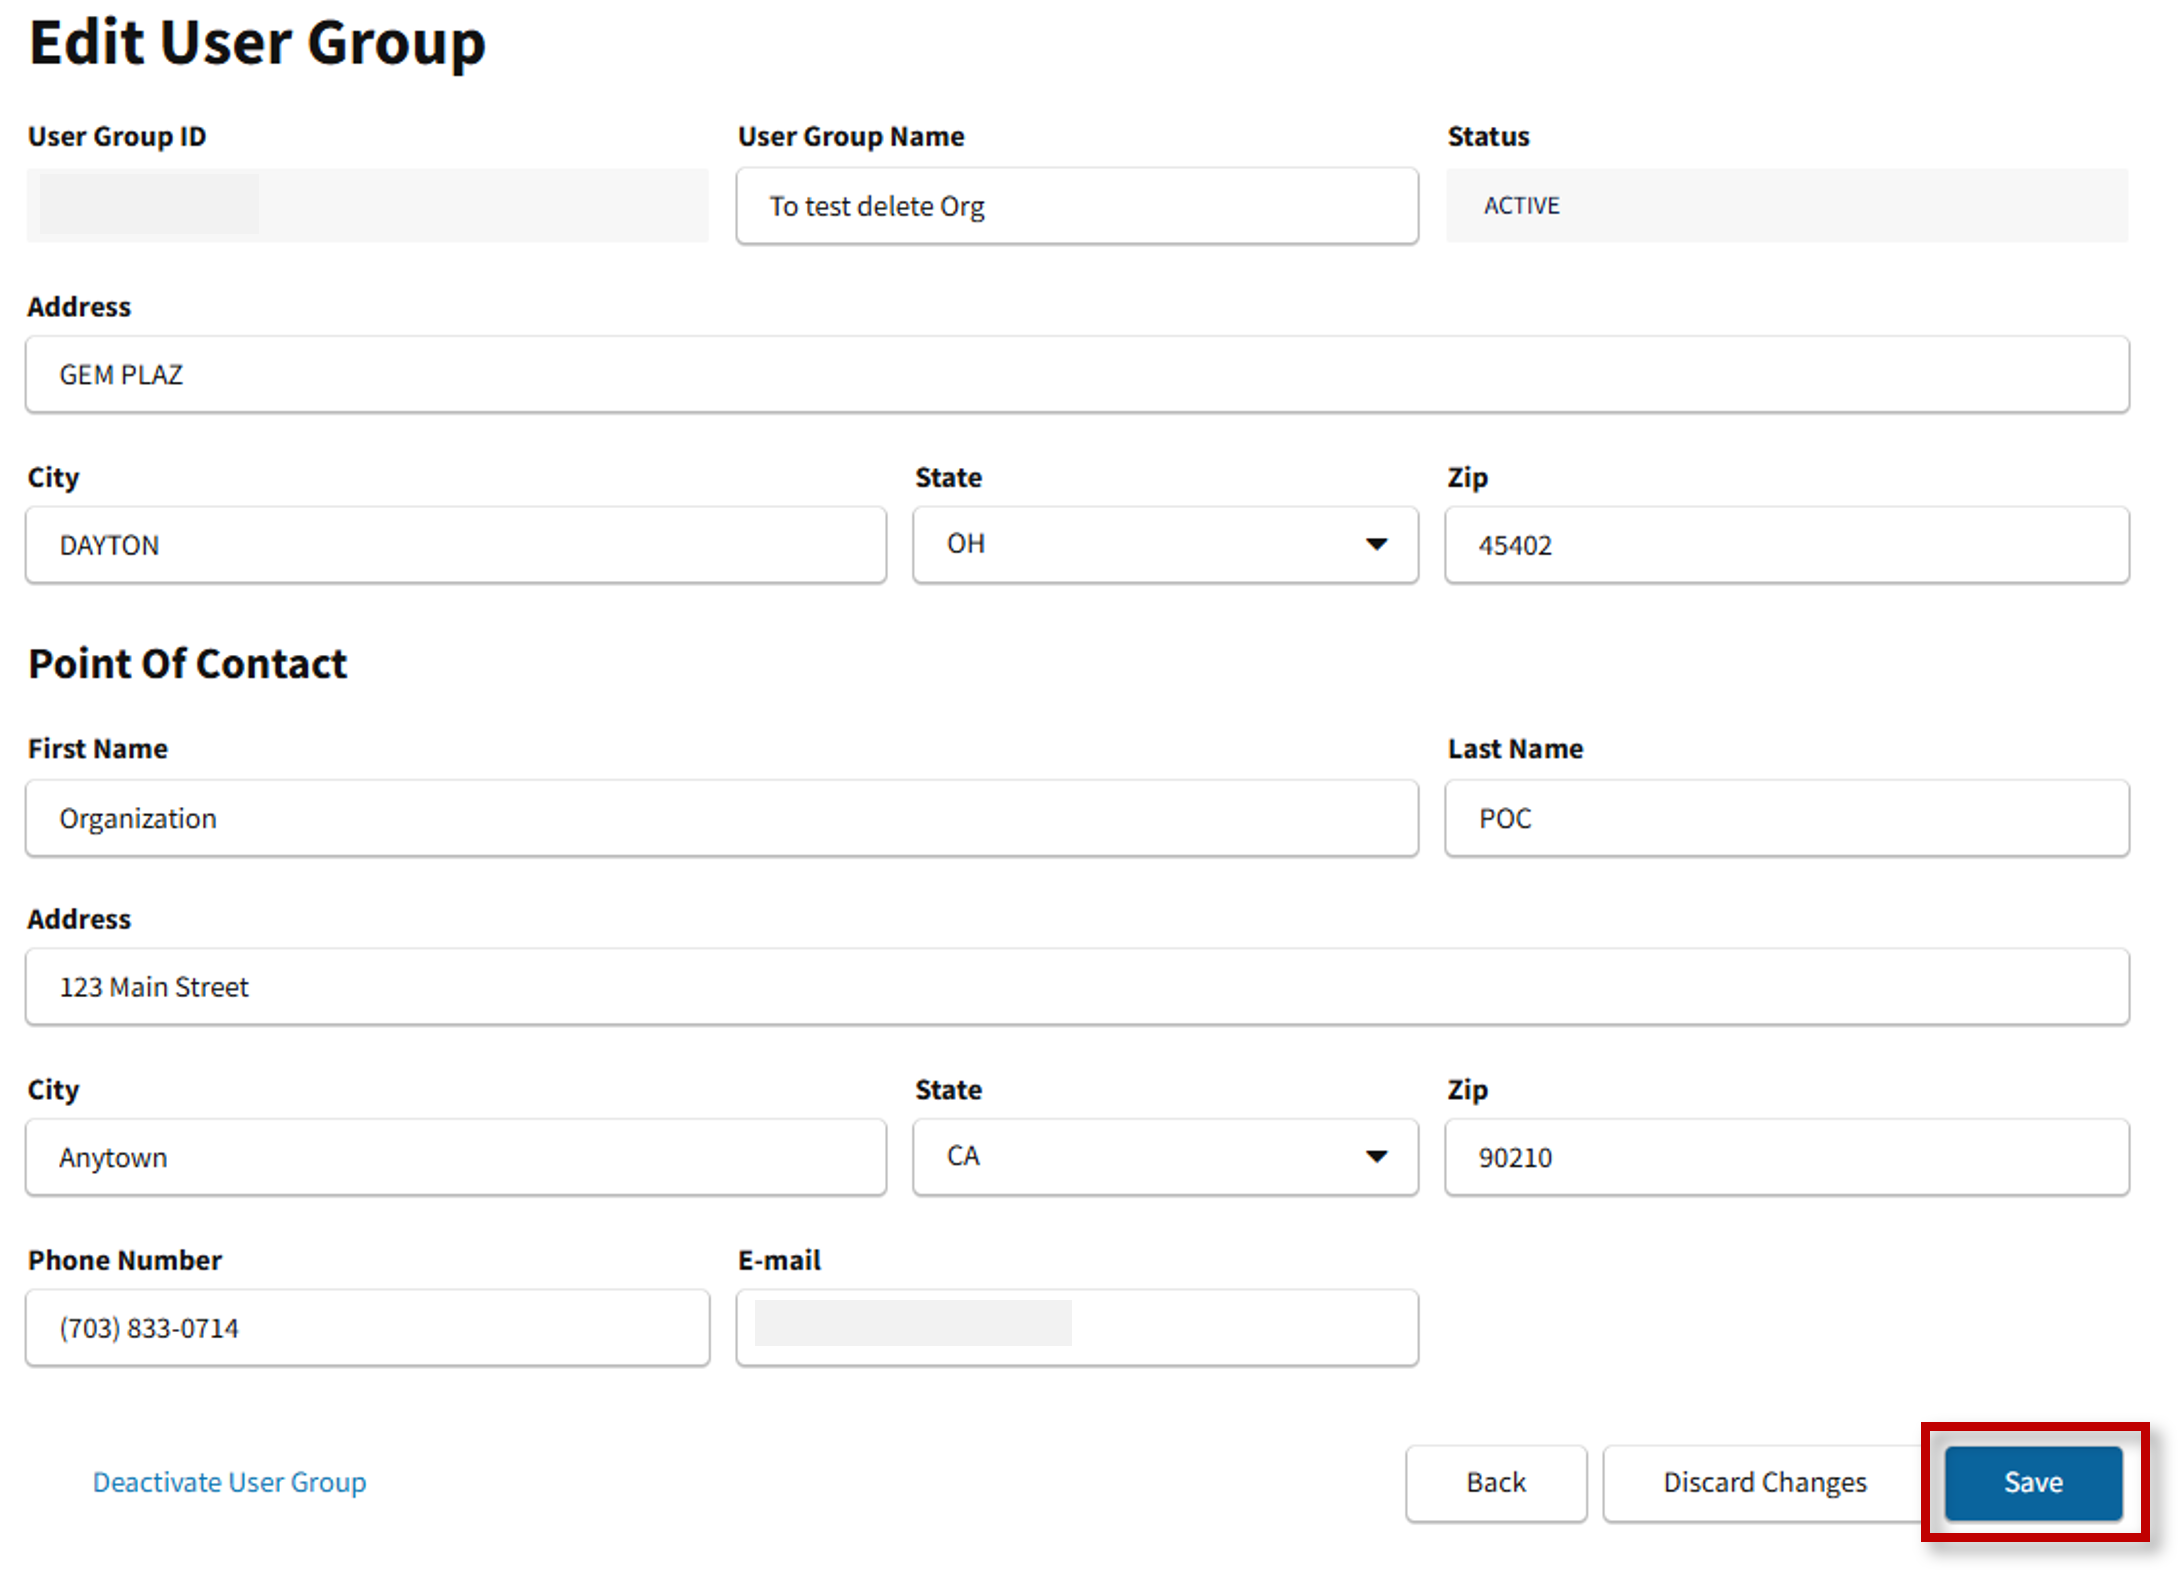Click the Status label
2179x1571 pixels.
1488,136
